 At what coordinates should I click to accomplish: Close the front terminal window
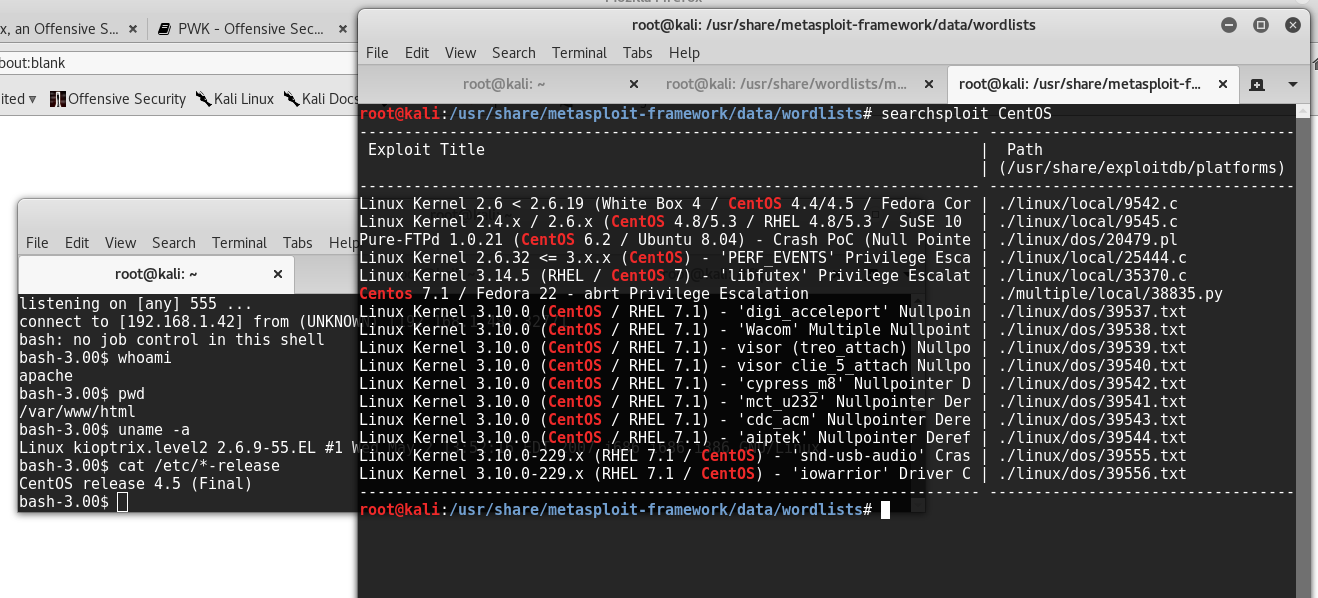tap(1293, 24)
